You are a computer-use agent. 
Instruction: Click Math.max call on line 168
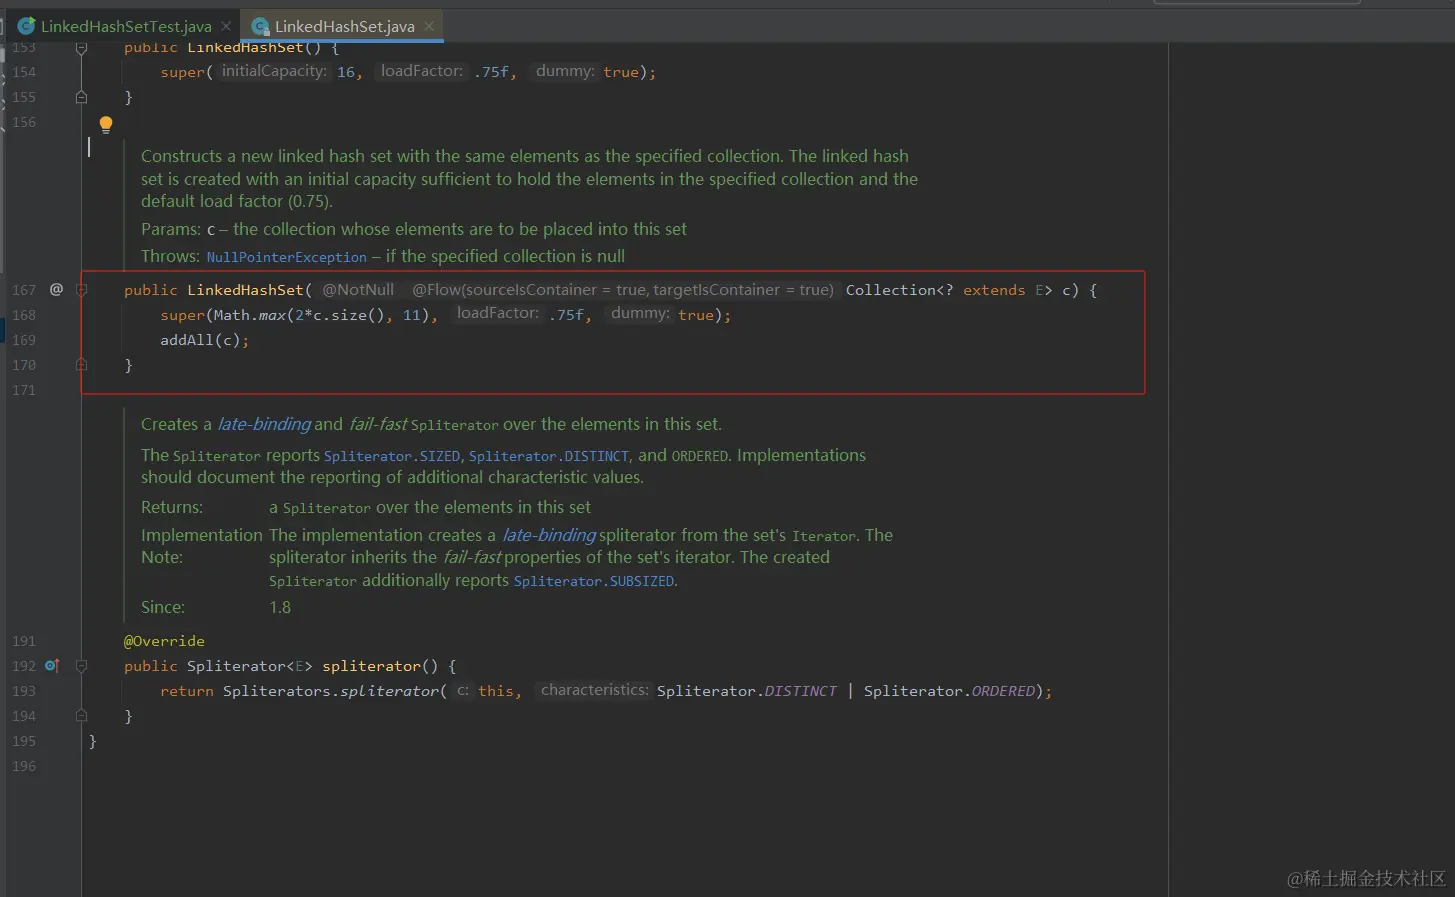[250, 315]
